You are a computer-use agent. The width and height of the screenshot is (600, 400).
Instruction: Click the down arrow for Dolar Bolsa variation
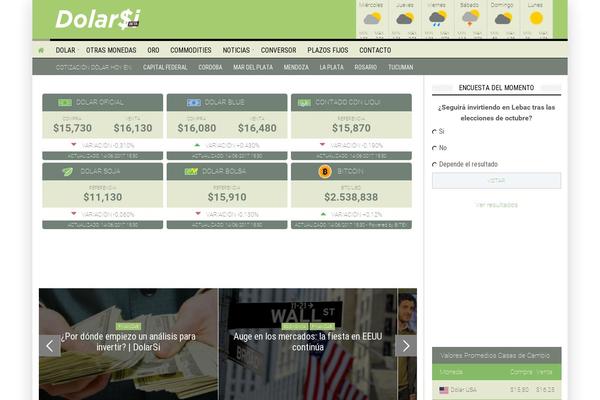pyautogui.click(x=198, y=214)
